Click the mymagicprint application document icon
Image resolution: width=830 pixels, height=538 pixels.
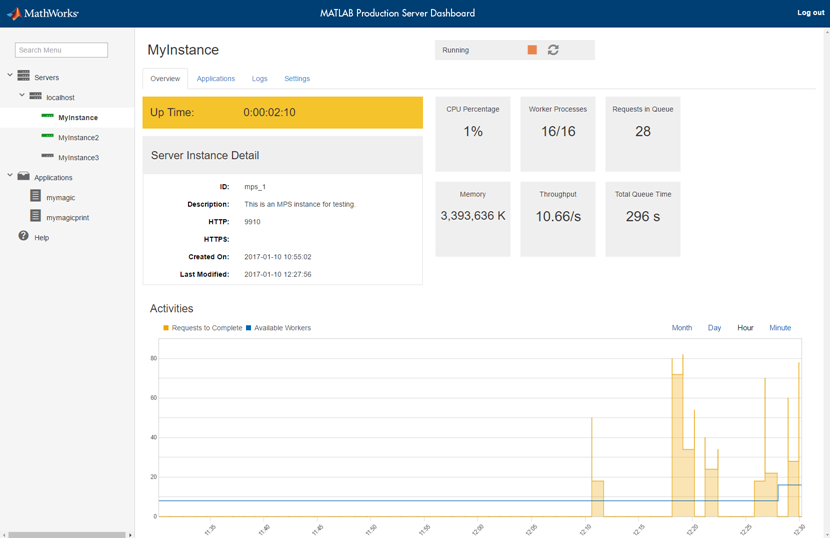[x=35, y=216]
